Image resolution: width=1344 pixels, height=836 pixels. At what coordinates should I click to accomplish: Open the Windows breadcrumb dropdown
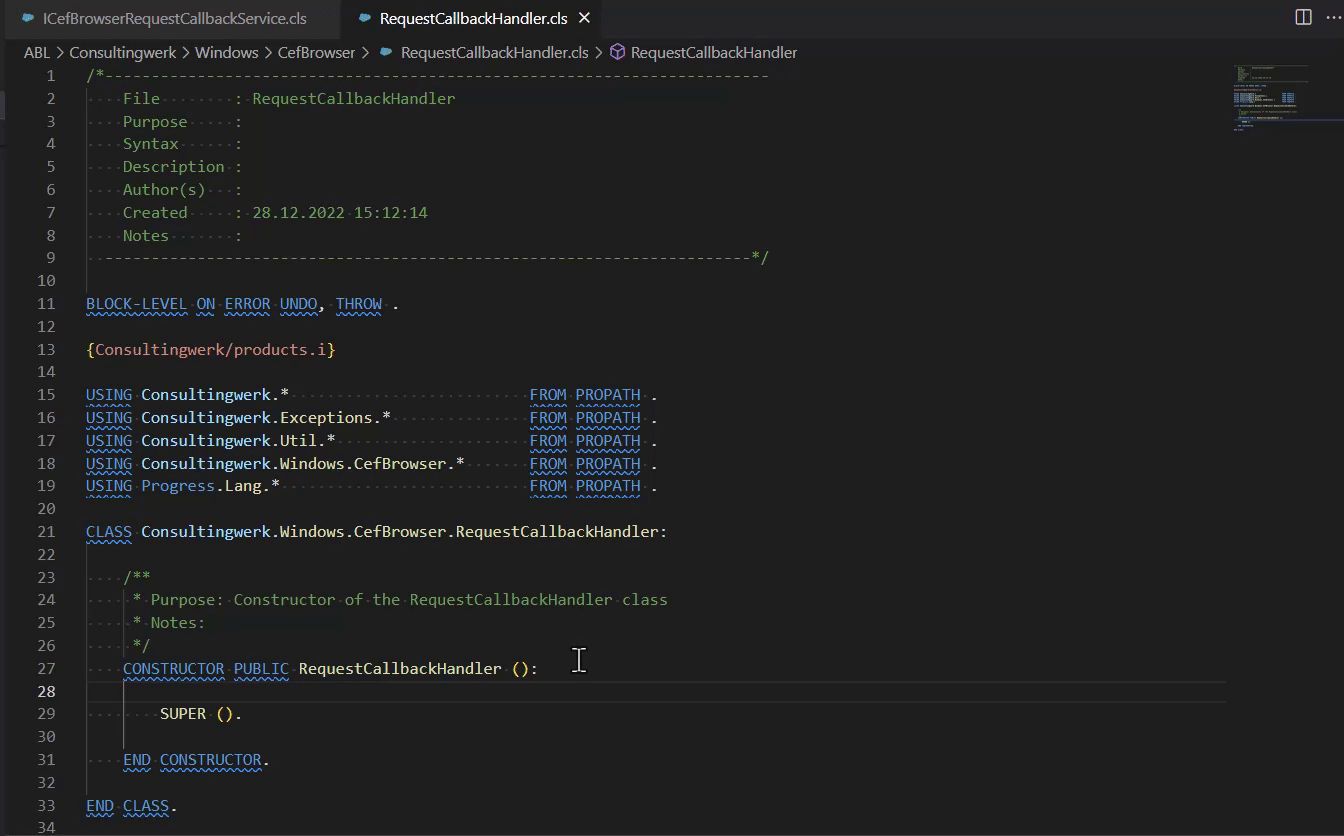[x=227, y=52]
